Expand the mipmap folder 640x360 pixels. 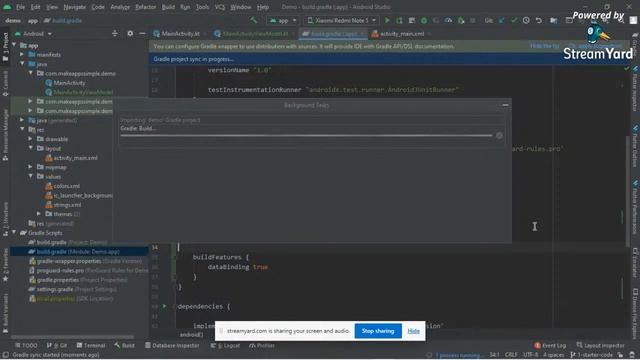point(30,167)
